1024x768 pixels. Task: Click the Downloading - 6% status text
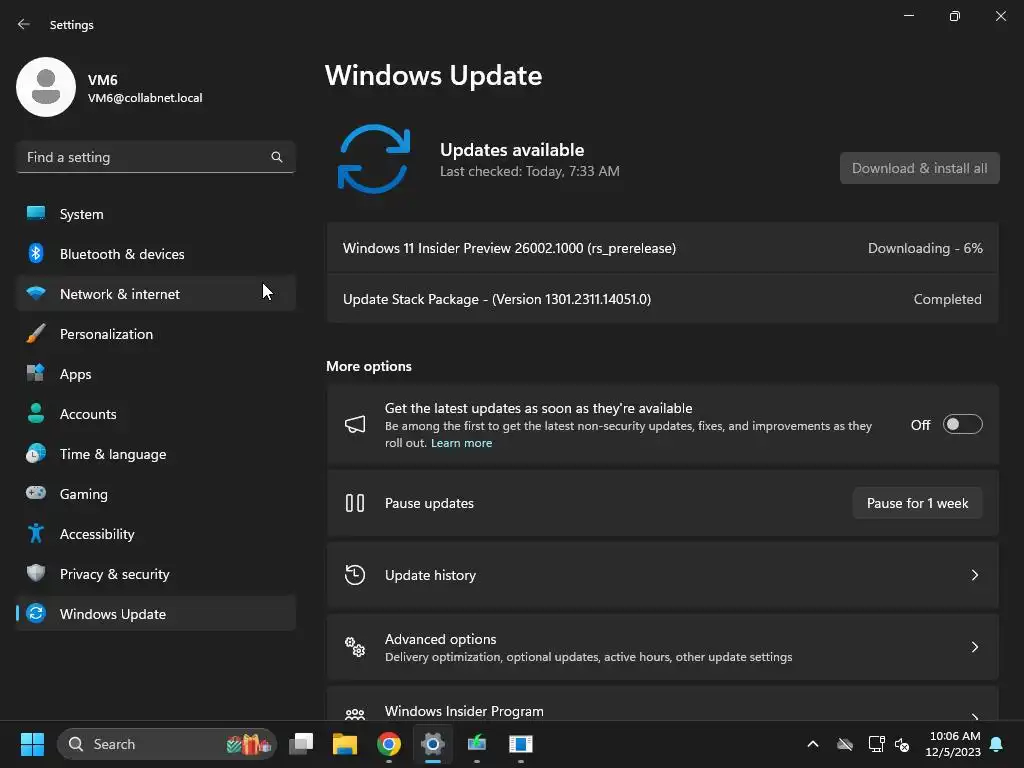pyautogui.click(x=925, y=248)
